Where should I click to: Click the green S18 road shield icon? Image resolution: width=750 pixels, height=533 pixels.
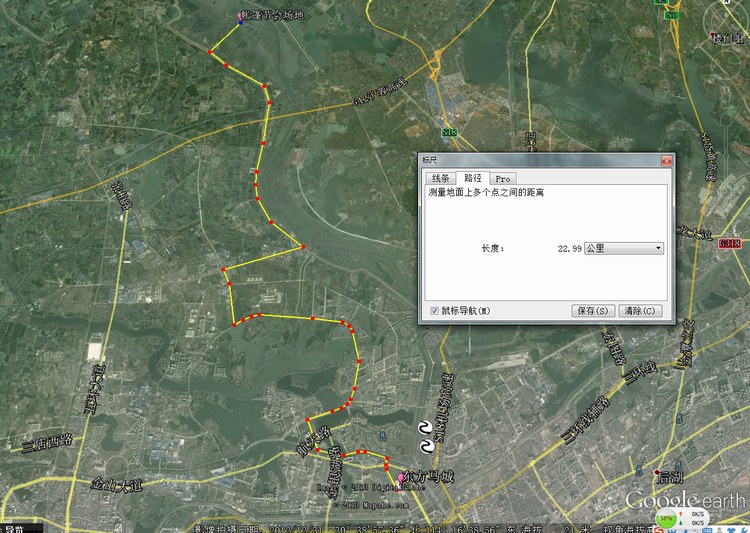click(x=449, y=132)
